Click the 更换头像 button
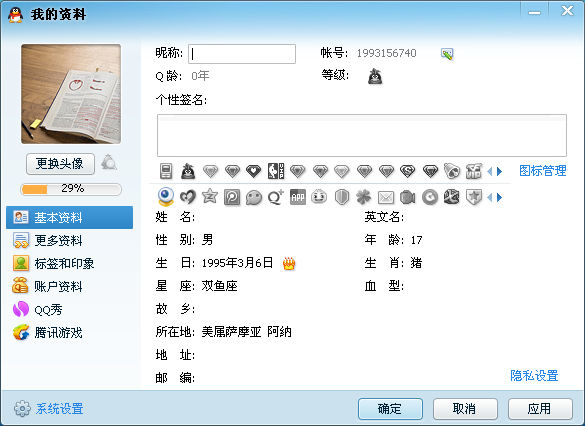The height and width of the screenshot is (426, 585). click(60, 164)
